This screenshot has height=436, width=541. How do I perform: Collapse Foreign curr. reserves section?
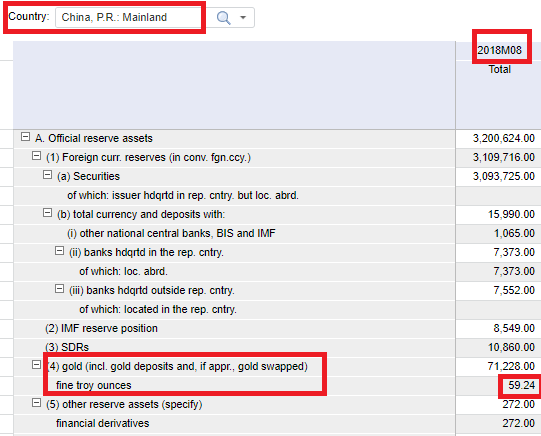(x=36, y=156)
